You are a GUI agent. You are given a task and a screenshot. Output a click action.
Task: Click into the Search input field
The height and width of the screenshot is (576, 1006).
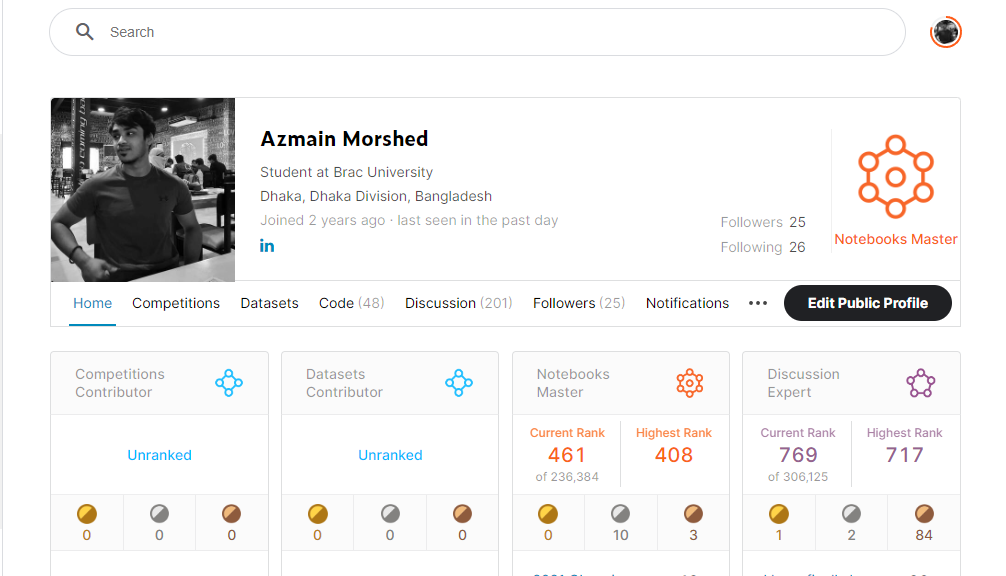click(477, 32)
